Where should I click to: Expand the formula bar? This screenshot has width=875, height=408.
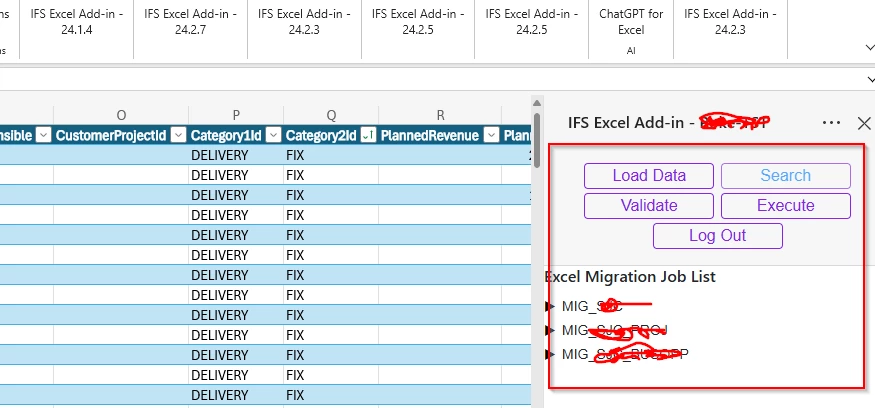click(869, 80)
